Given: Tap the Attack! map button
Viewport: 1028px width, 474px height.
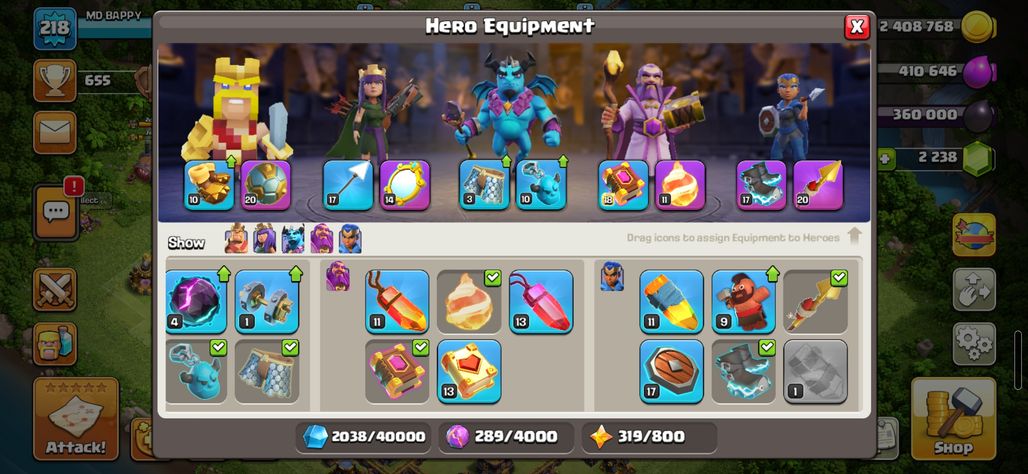Looking at the screenshot, I should (76, 419).
